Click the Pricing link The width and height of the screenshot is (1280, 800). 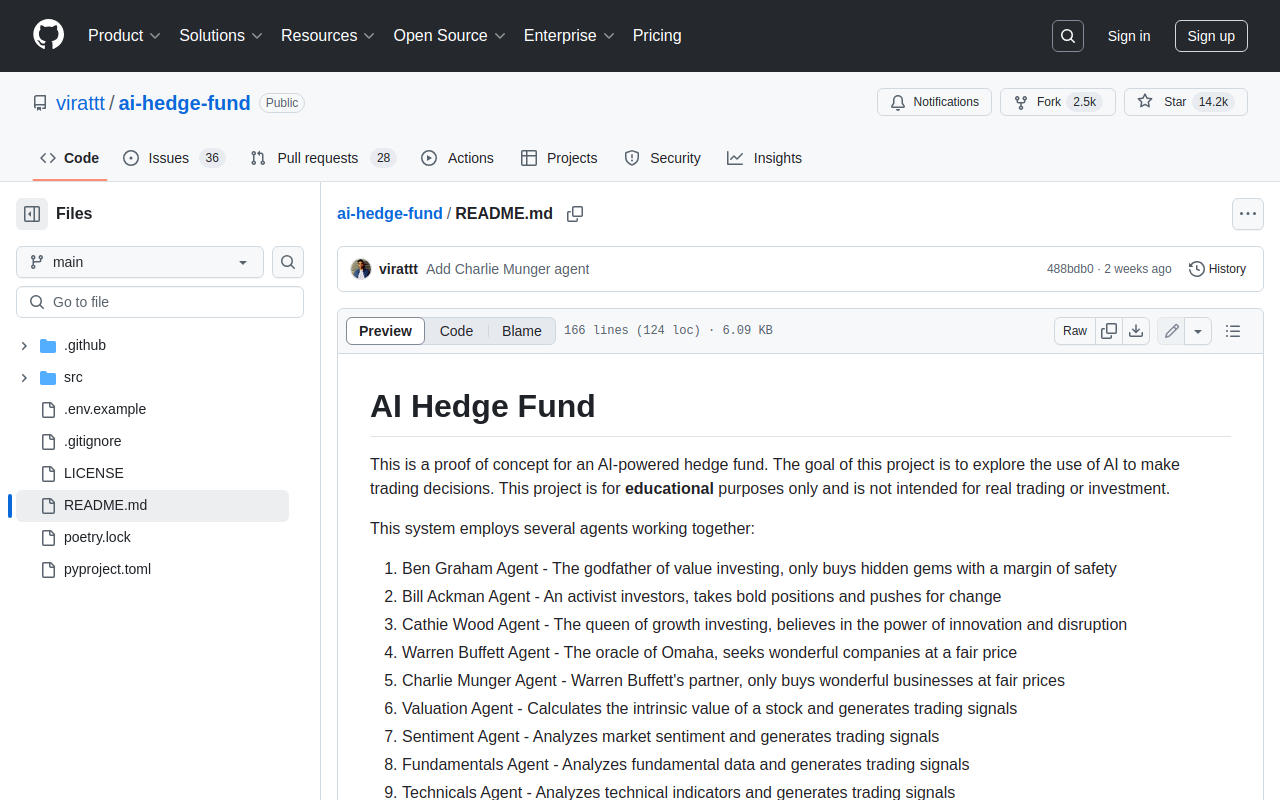tap(657, 36)
